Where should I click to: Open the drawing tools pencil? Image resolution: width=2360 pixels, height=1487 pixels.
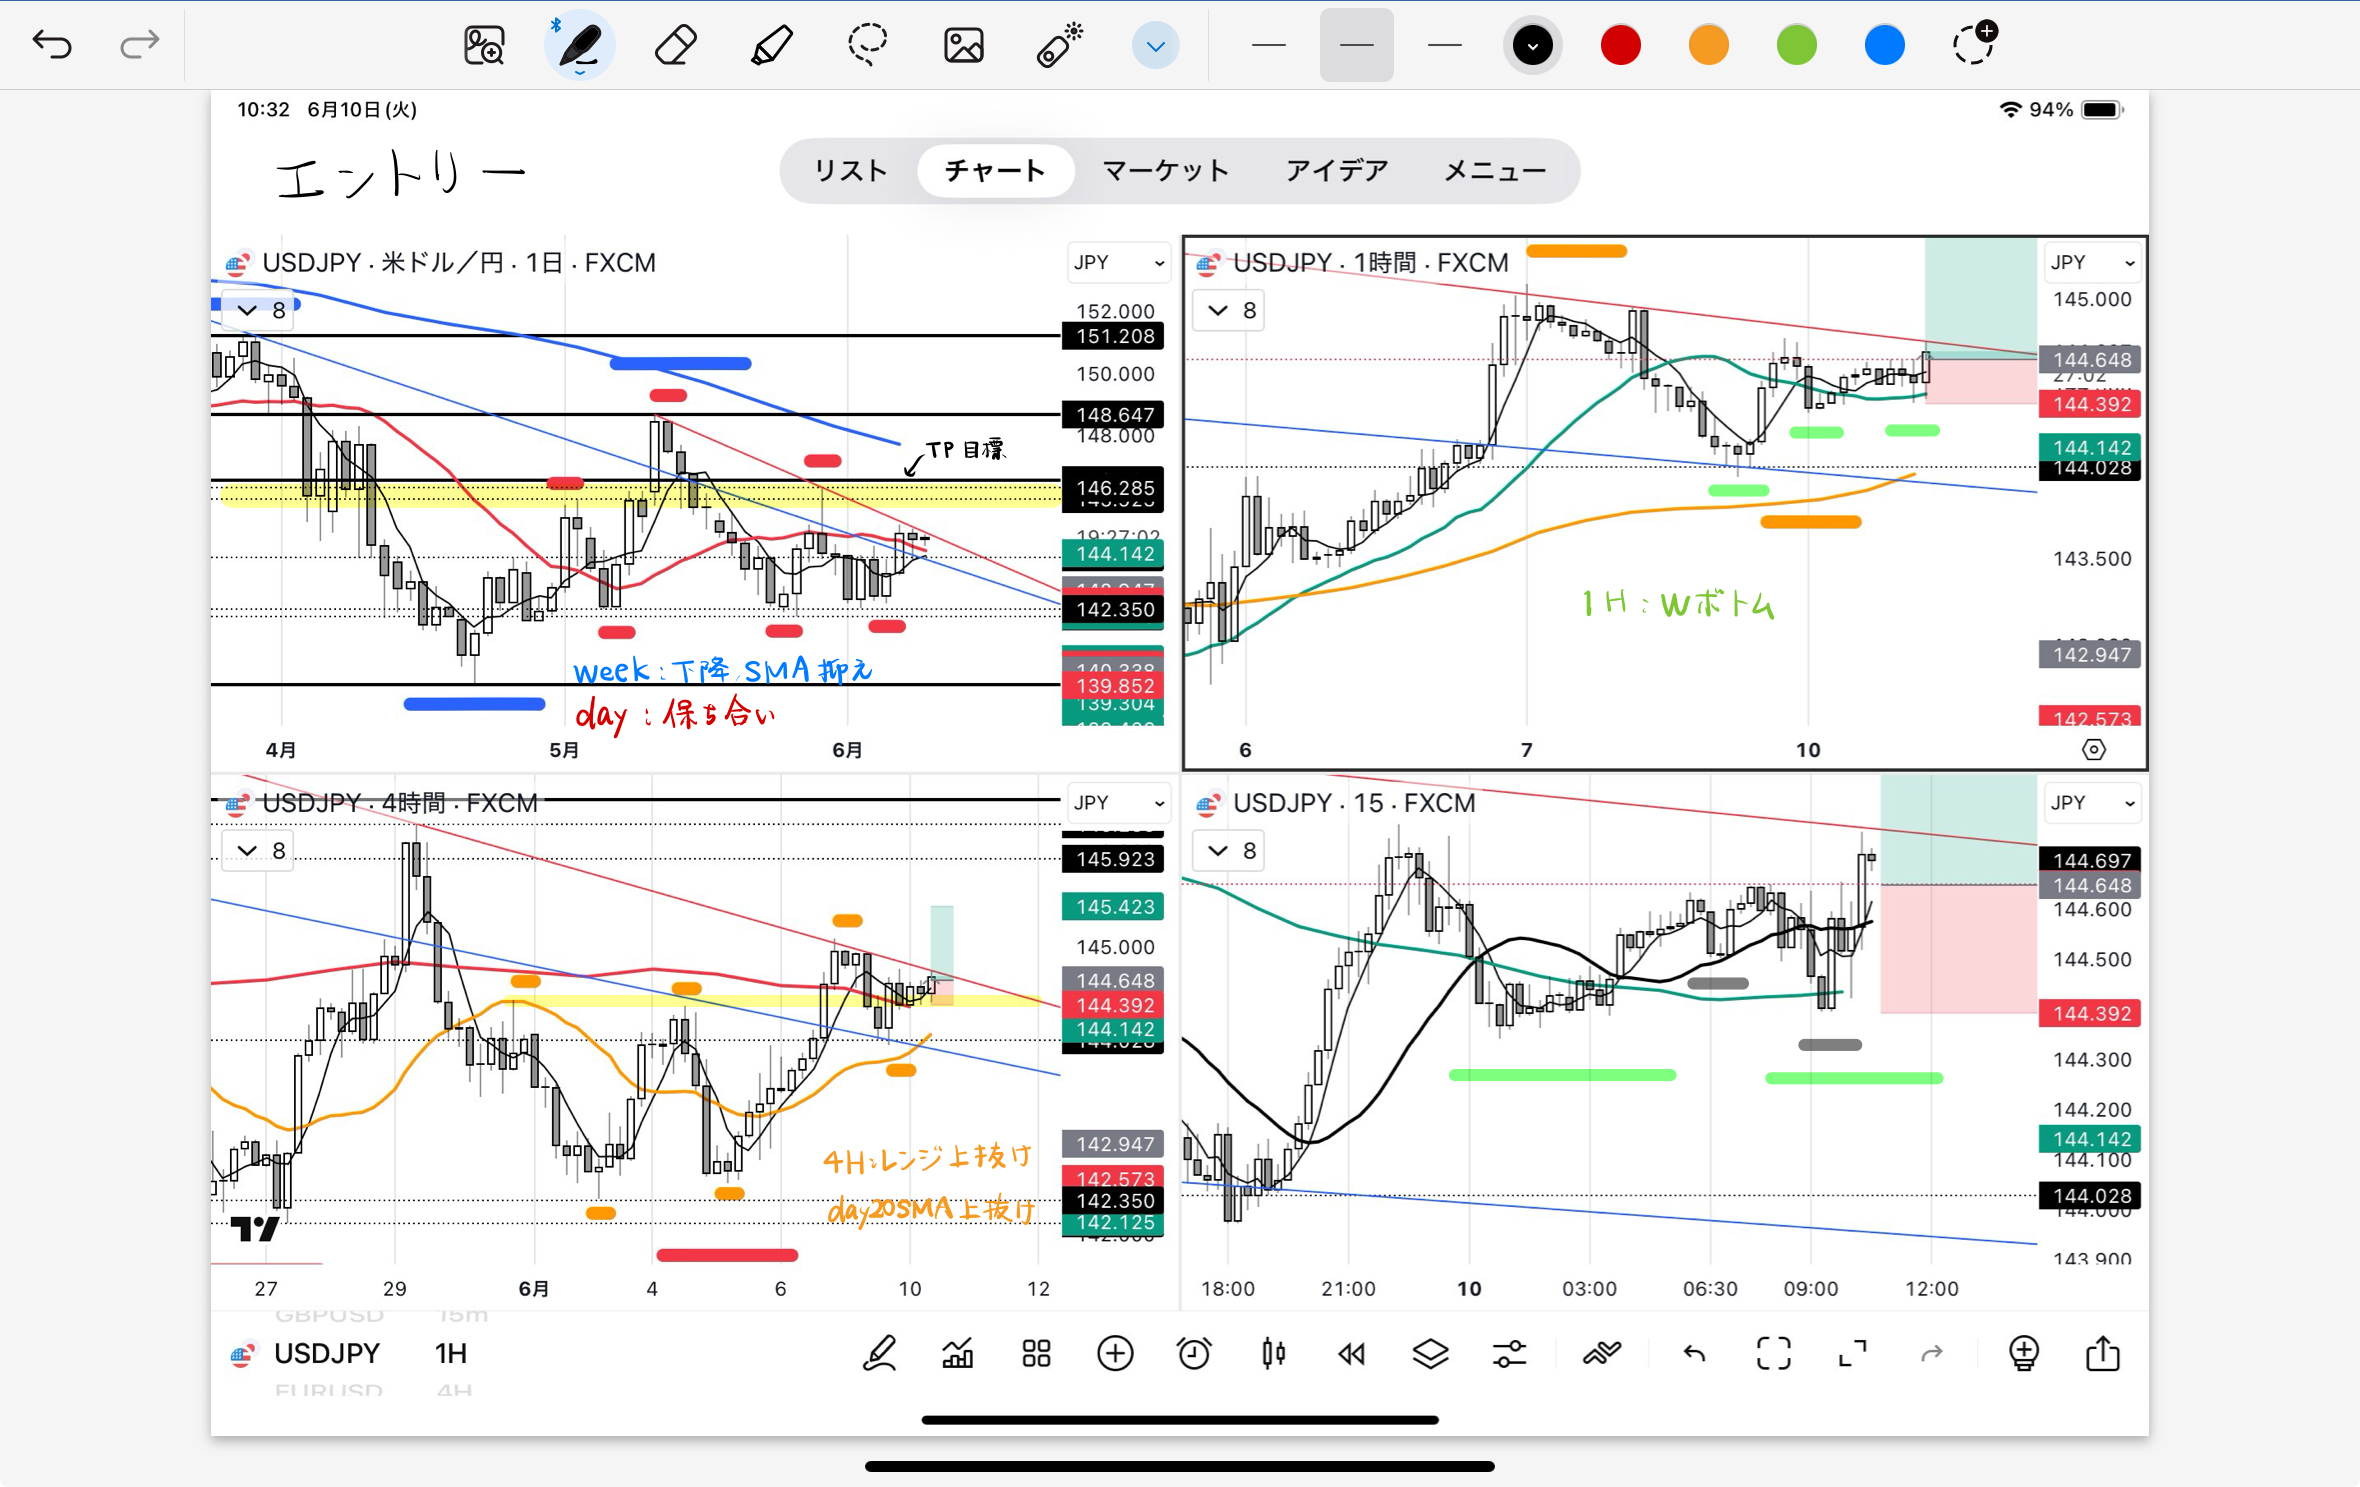[x=879, y=1353]
